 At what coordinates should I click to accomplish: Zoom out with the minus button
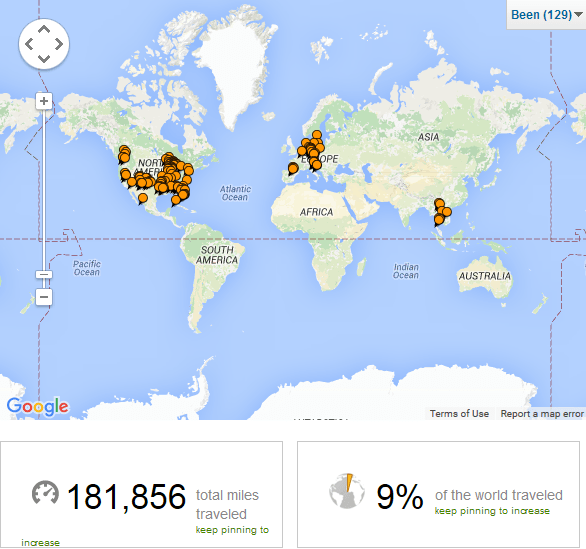coord(44,297)
